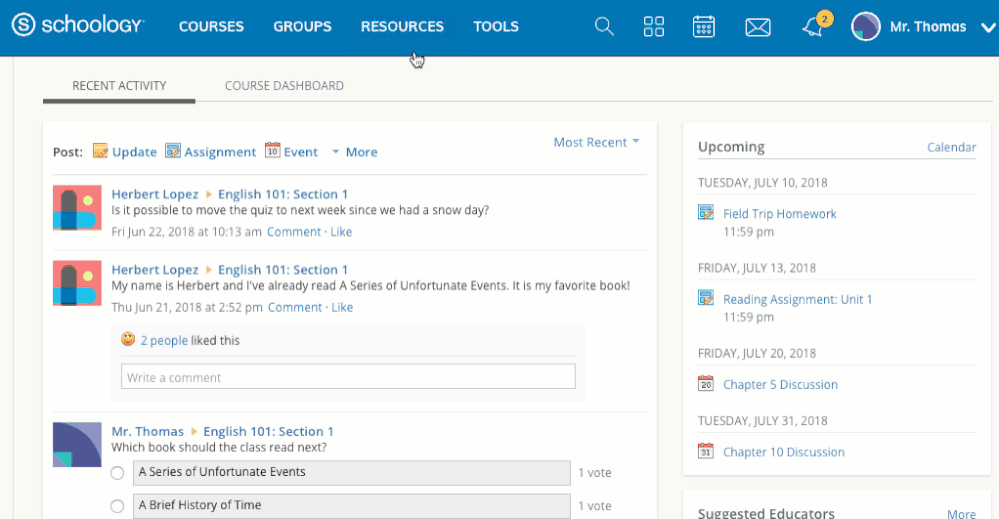The image size is (999, 519).
Task: Open Field Trip Homework link
Action: [780, 214]
